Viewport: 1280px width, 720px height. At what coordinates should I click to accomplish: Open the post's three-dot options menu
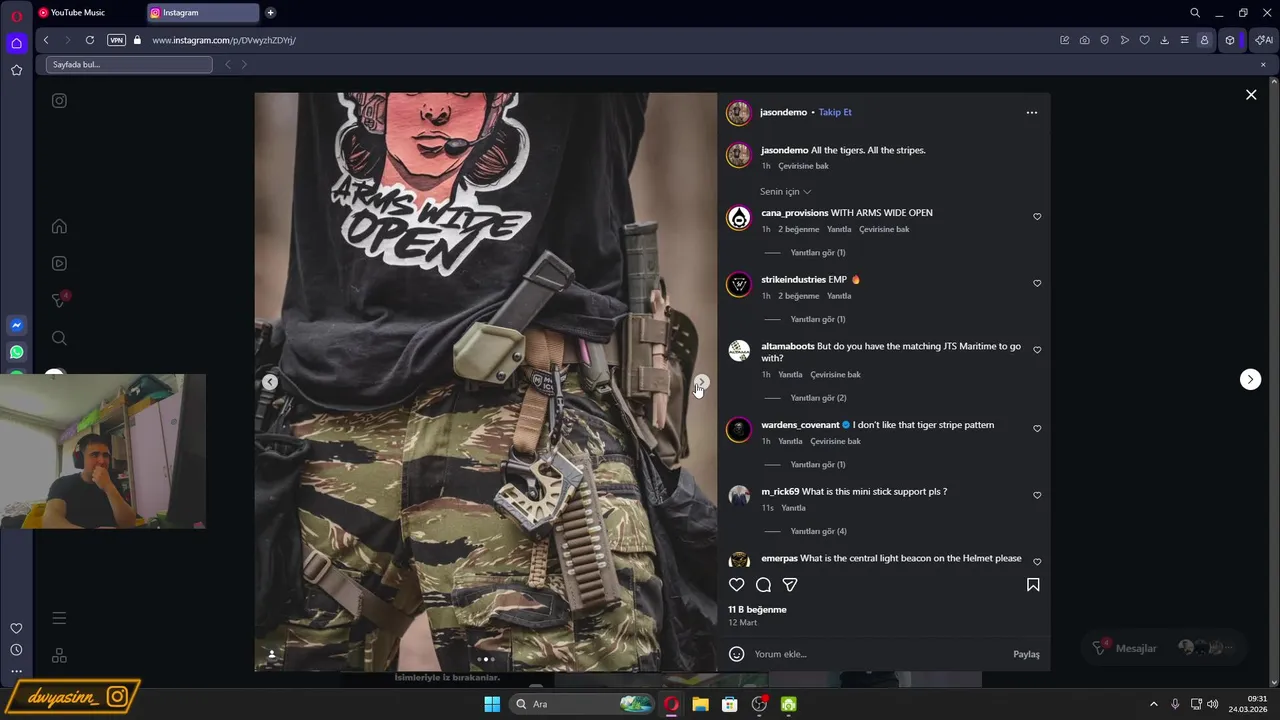point(1032,113)
